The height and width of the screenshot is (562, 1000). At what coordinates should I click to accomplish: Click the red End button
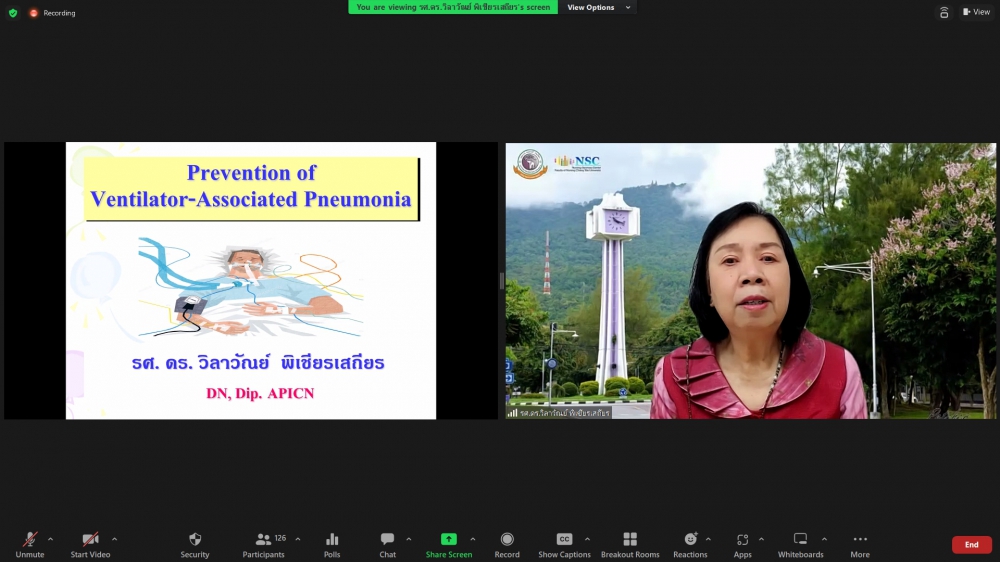[x=971, y=545]
